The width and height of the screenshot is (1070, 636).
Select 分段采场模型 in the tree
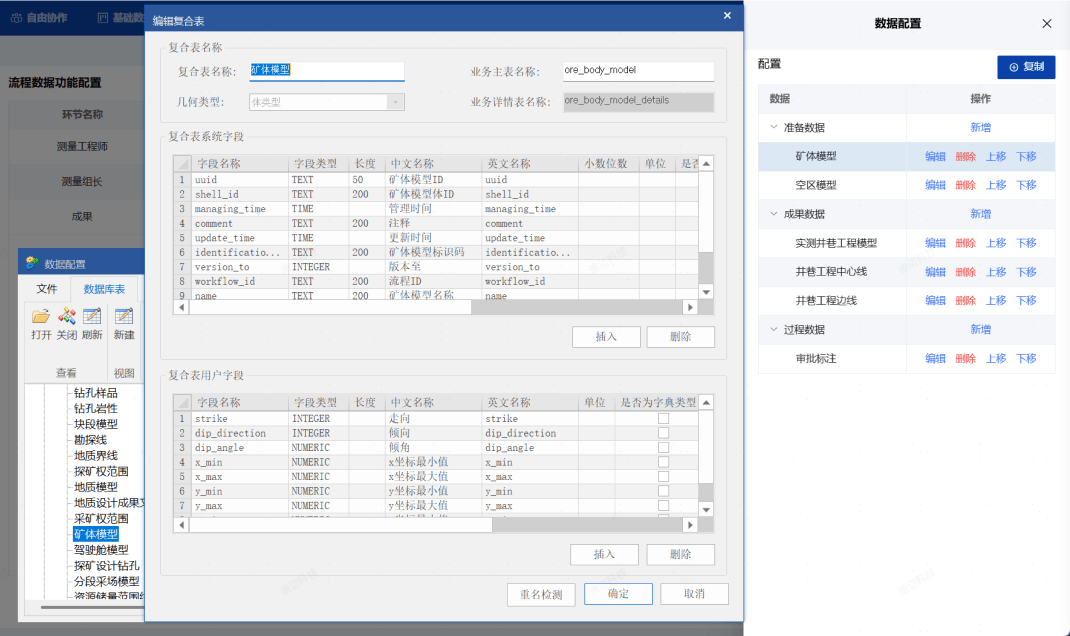pyautogui.click(x=106, y=581)
